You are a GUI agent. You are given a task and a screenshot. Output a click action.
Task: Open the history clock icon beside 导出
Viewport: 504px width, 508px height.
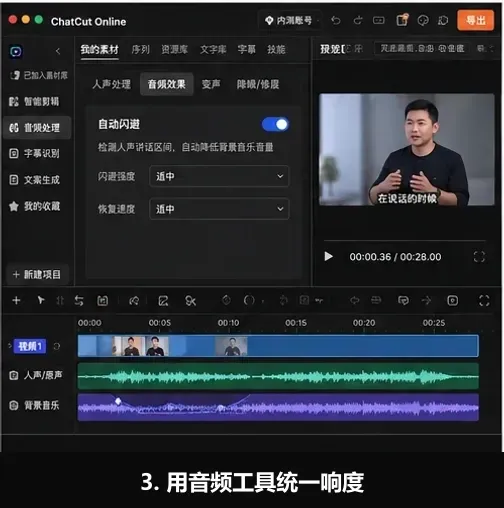point(443,21)
